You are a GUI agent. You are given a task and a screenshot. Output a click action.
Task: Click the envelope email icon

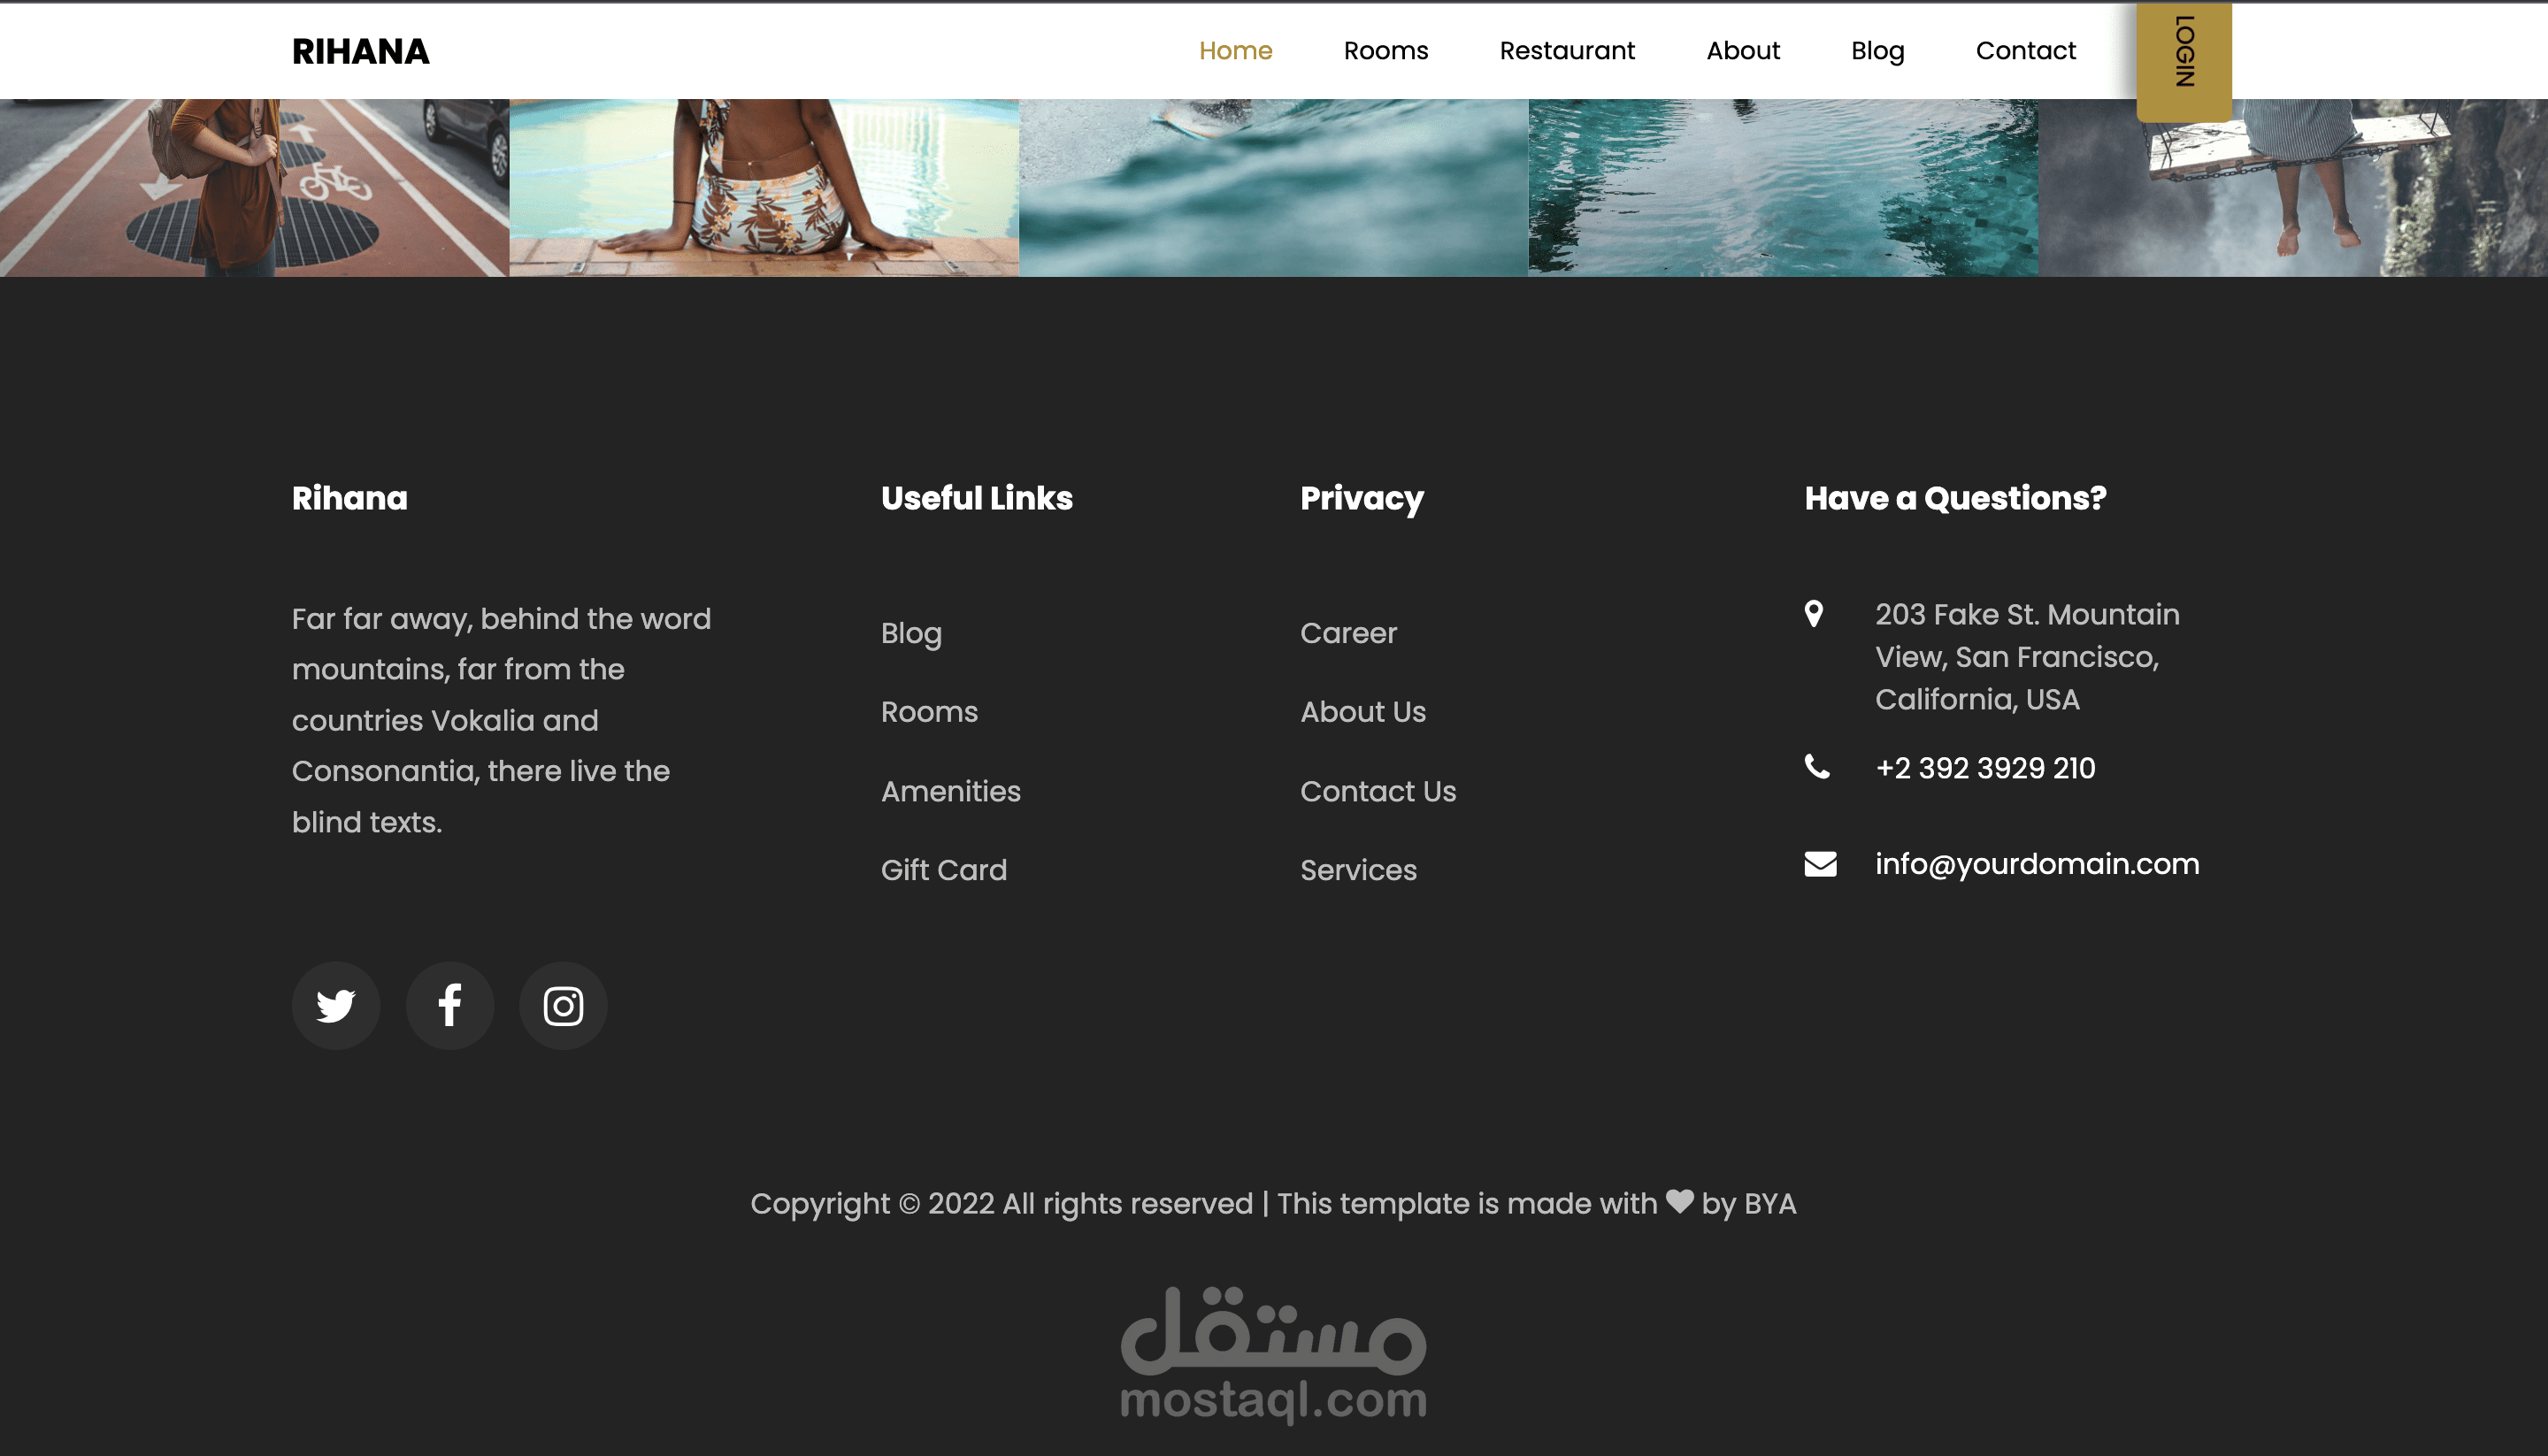(x=1820, y=863)
